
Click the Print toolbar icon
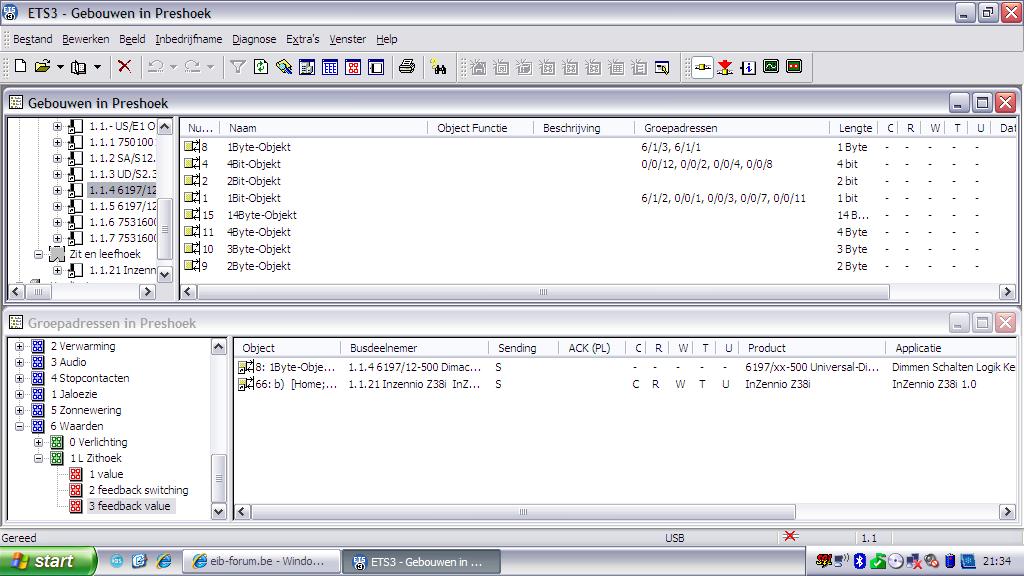[x=406, y=67]
